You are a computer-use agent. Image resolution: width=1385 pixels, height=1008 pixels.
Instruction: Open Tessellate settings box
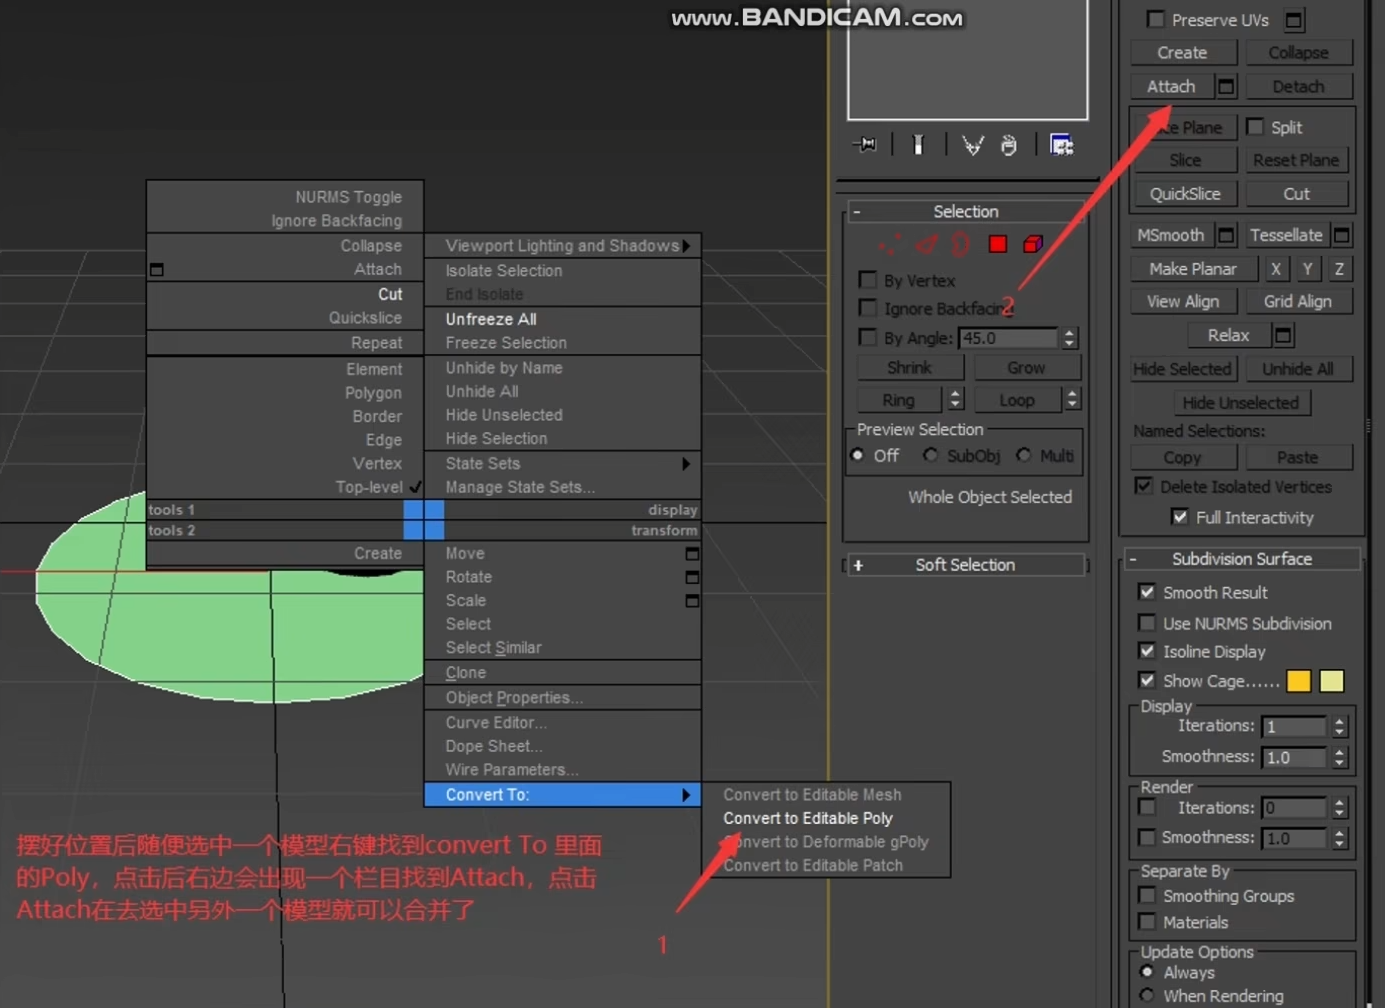pyautogui.click(x=1342, y=235)
